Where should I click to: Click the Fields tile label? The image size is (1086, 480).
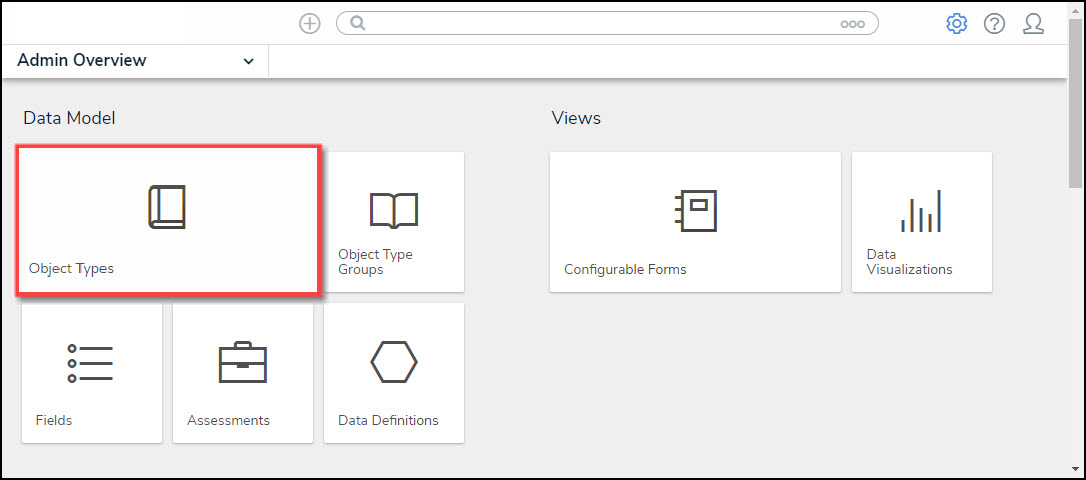click(x=54, y=420)
